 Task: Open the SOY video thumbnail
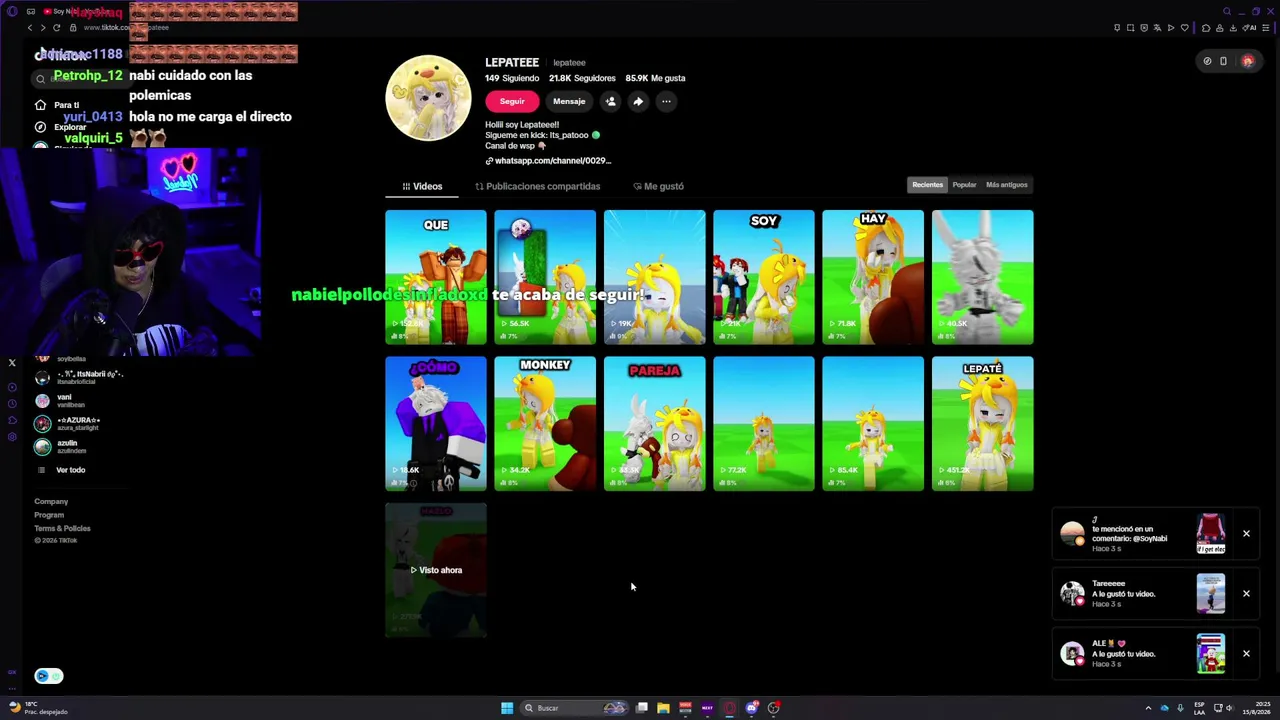[x=764, y=277]
